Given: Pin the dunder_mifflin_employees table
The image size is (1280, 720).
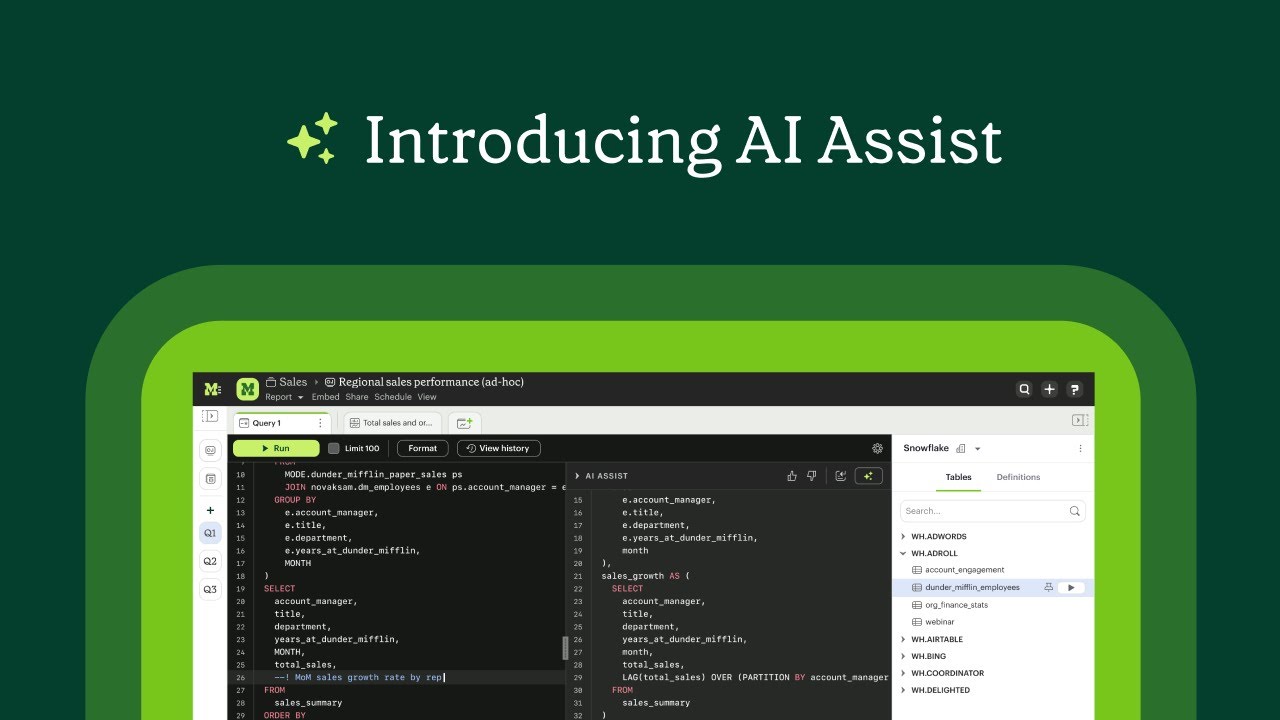Looking at the screenshot, I should coord(1048,587).
